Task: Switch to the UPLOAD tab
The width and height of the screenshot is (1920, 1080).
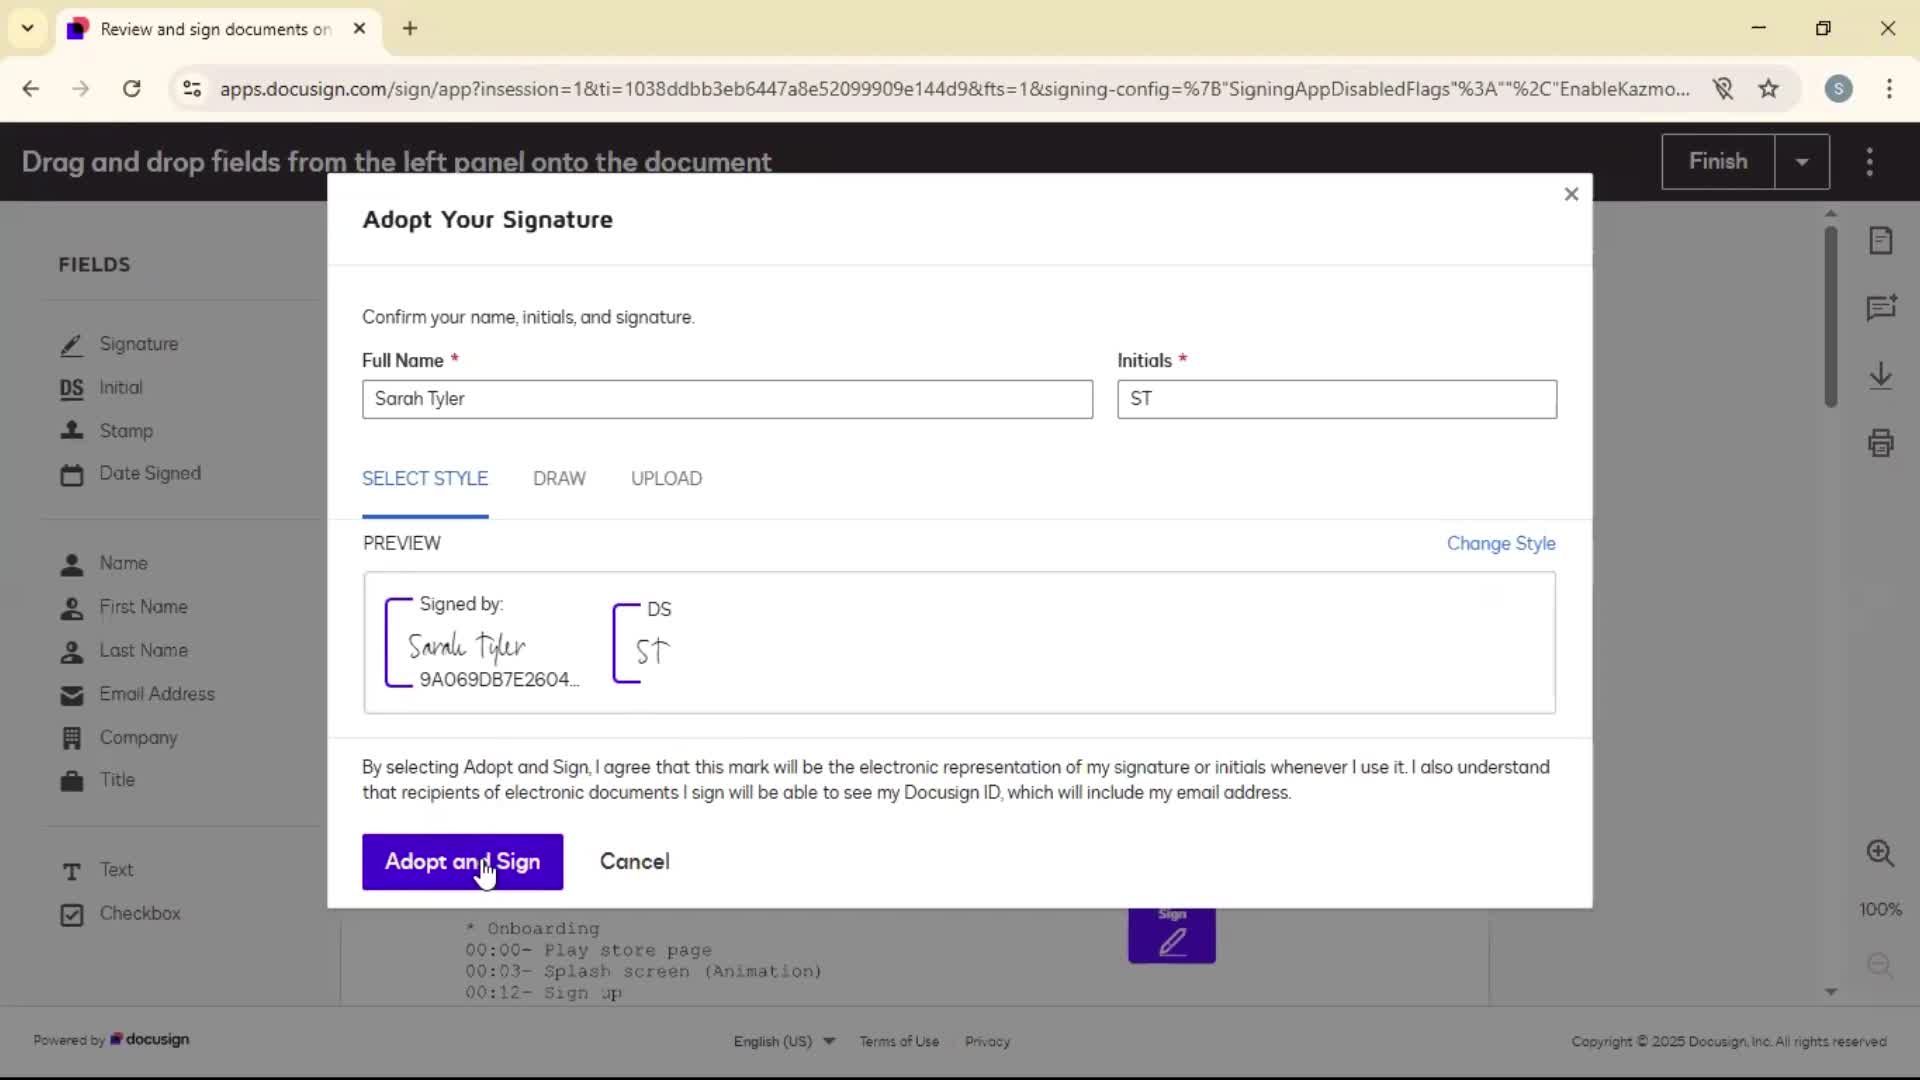Action: 666,479
